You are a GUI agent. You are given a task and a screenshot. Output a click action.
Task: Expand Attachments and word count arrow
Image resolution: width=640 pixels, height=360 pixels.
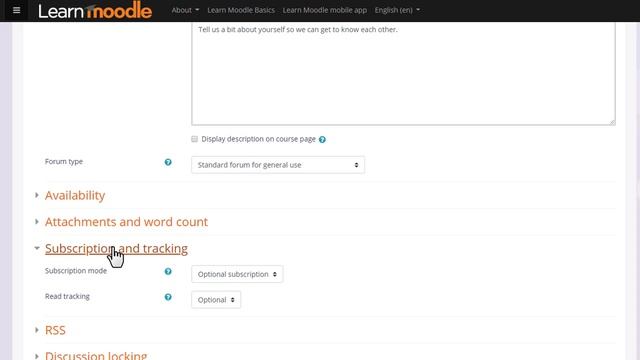point(37,222)
